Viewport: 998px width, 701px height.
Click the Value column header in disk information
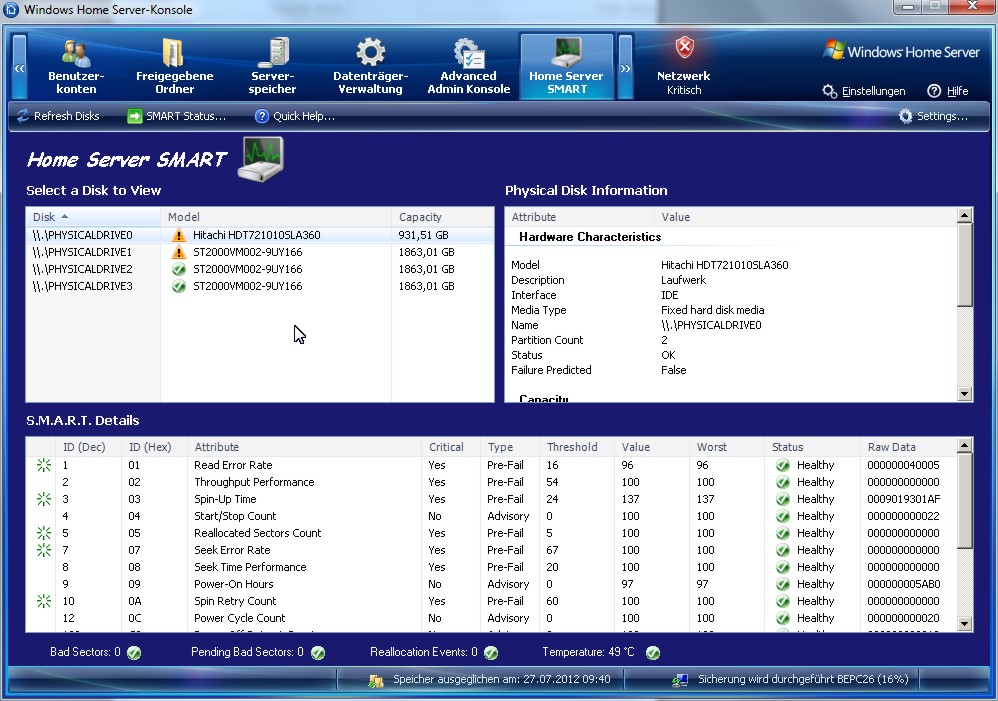click(x=806, y=217)
